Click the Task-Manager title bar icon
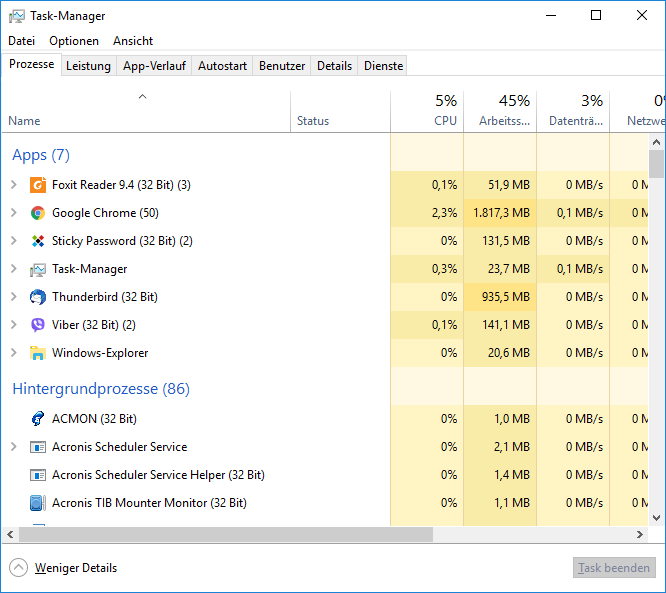Image resolution: width=666 pixels, height=593 pixels. tap(17, 16)
